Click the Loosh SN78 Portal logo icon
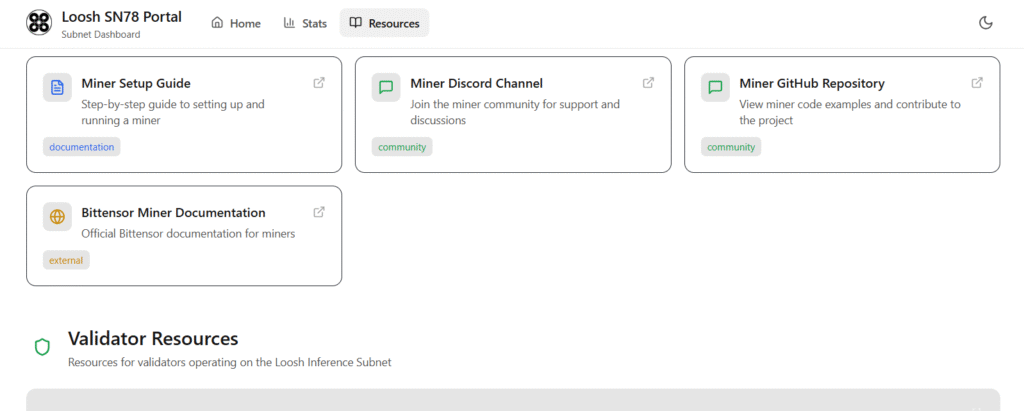Image resolution: width=1024 pixels, height=411 pixels. pyautogui.click(x=39, y=23)
